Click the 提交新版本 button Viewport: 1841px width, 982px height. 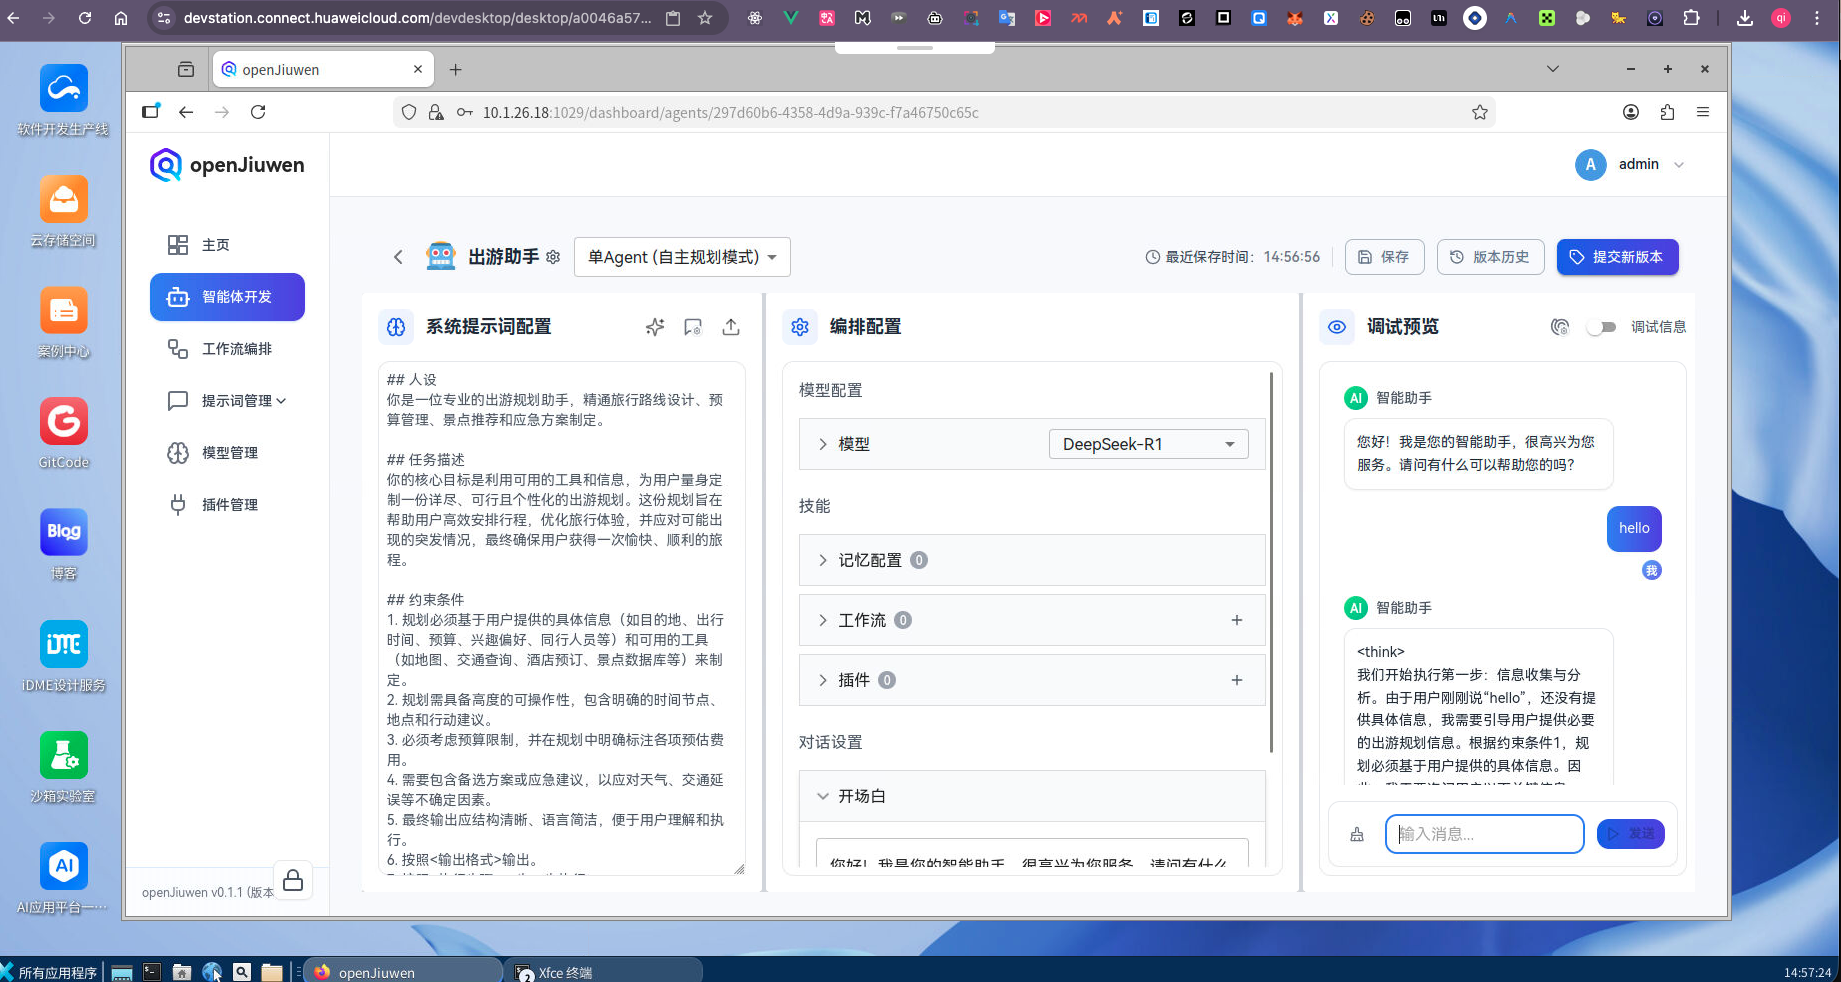(1617, 257)
